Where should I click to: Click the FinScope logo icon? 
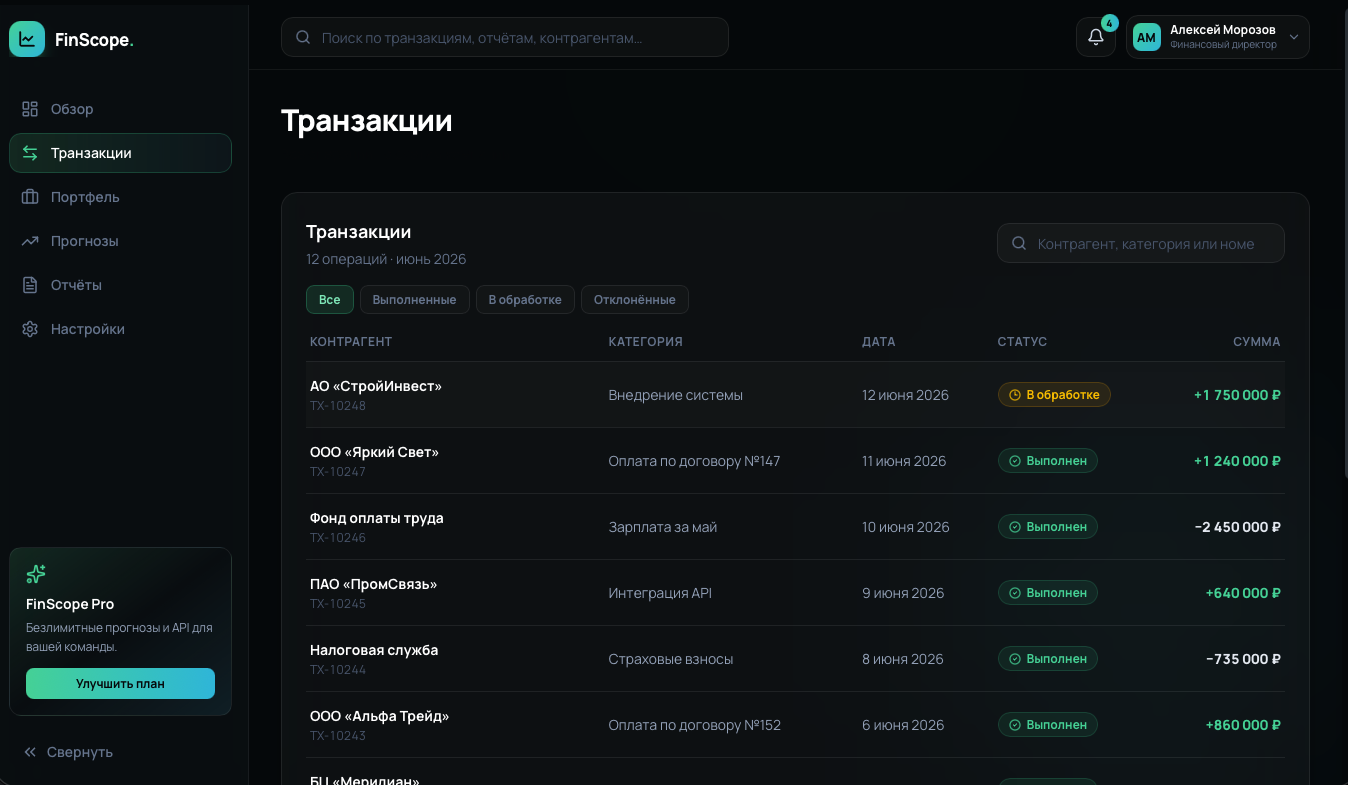pyautogui.click(x=27, y=39)
